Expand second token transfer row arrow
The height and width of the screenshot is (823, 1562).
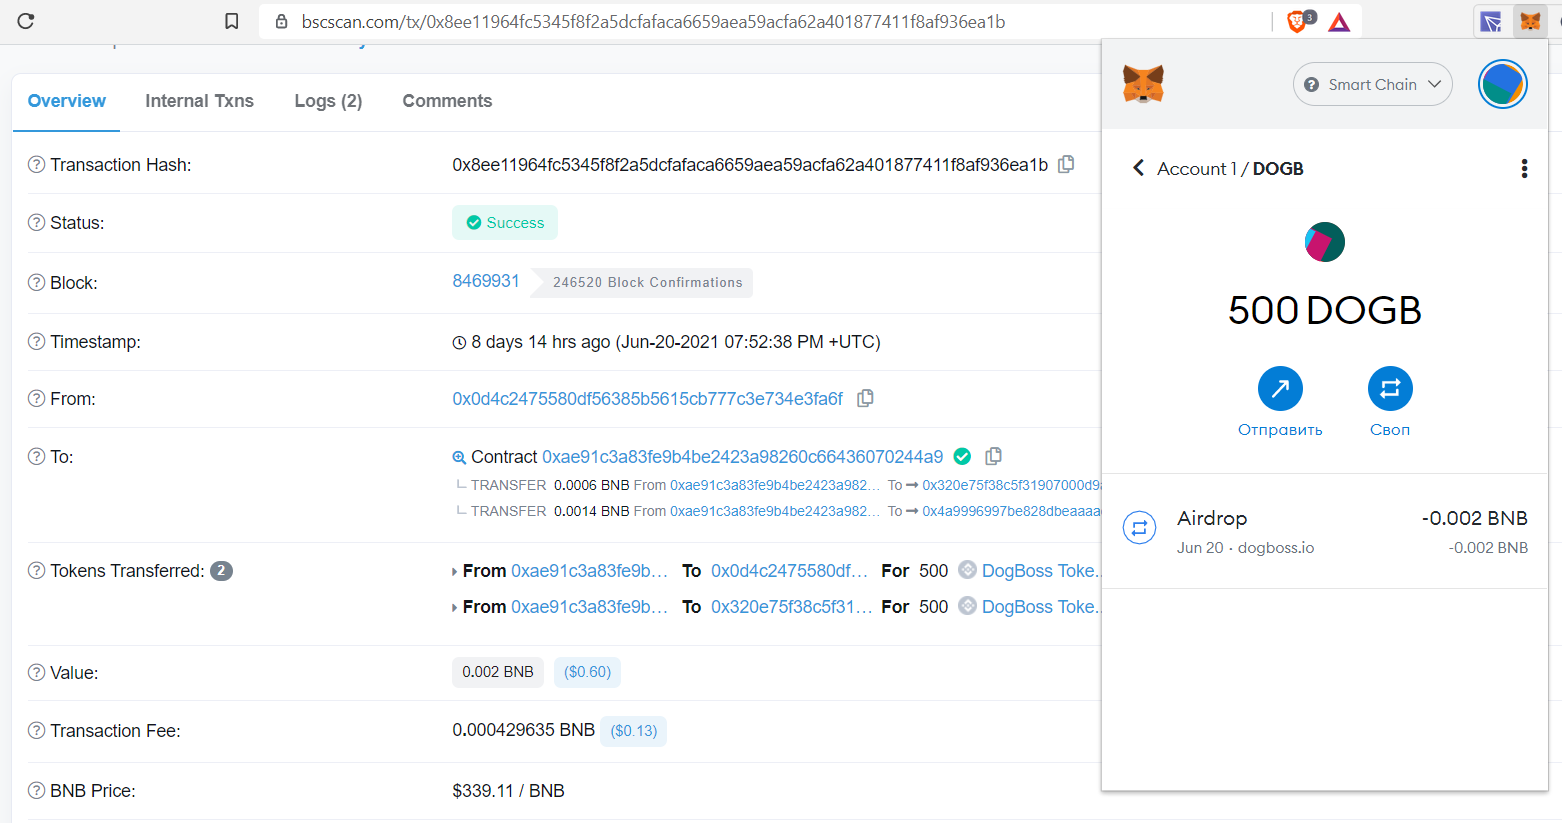(x=455, y=608)
